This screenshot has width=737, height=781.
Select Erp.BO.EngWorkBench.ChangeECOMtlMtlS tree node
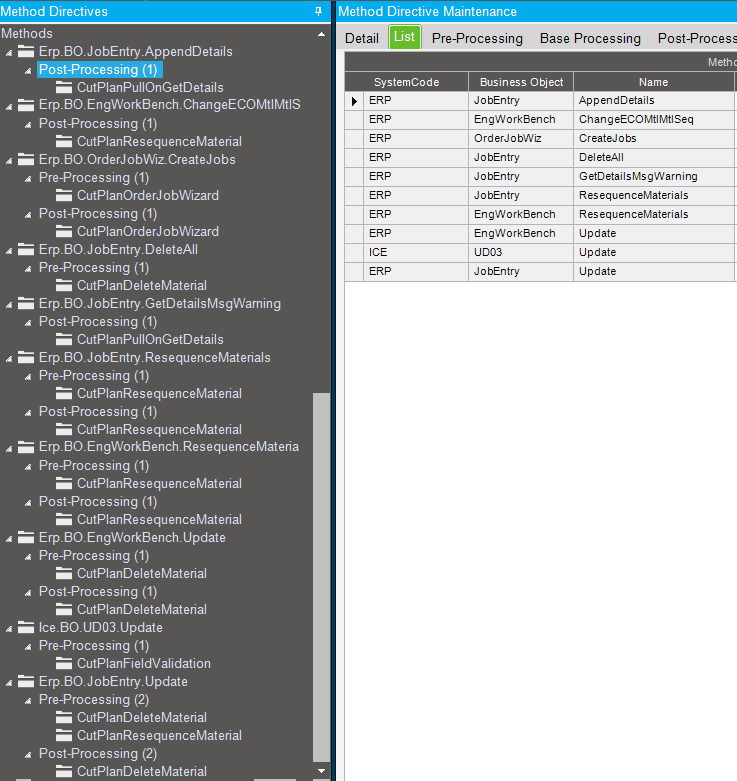(169, 105)
